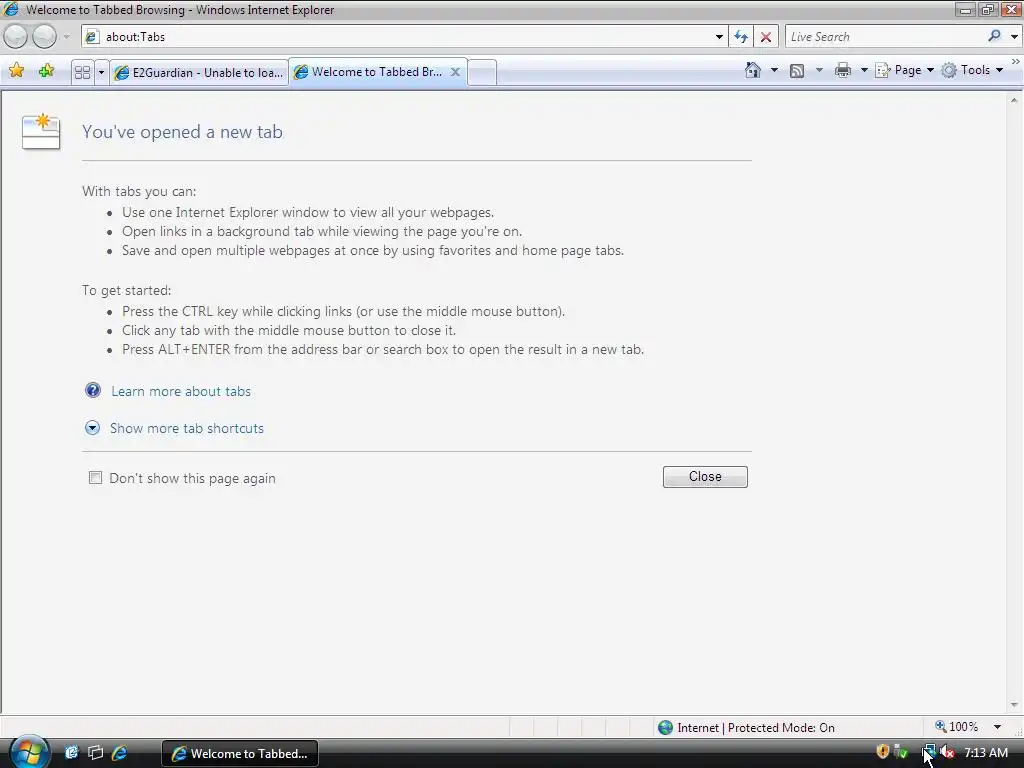1024x768 pixels.
Task: Click the help question mark icon
Action: point(93,391)
